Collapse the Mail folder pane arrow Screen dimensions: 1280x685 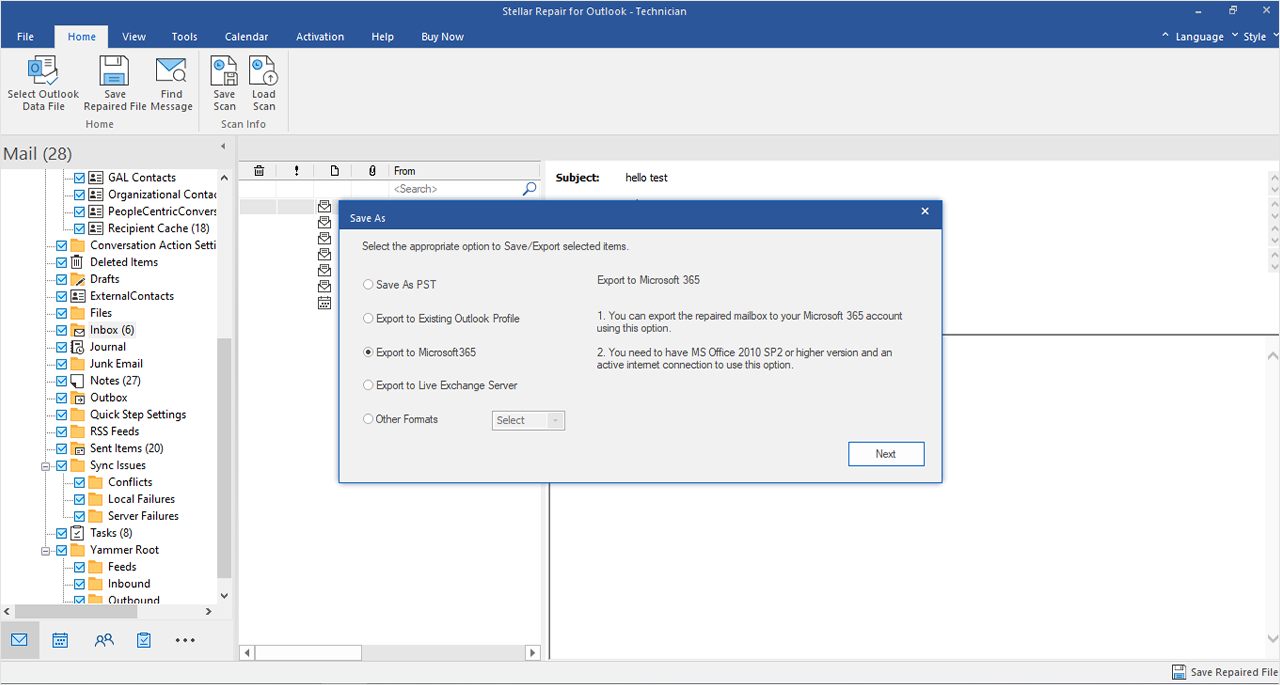(223, 146)
